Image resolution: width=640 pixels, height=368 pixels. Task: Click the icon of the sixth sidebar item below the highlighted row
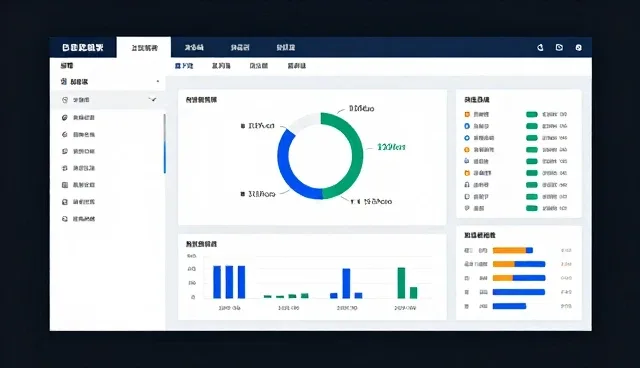point(64,202)
